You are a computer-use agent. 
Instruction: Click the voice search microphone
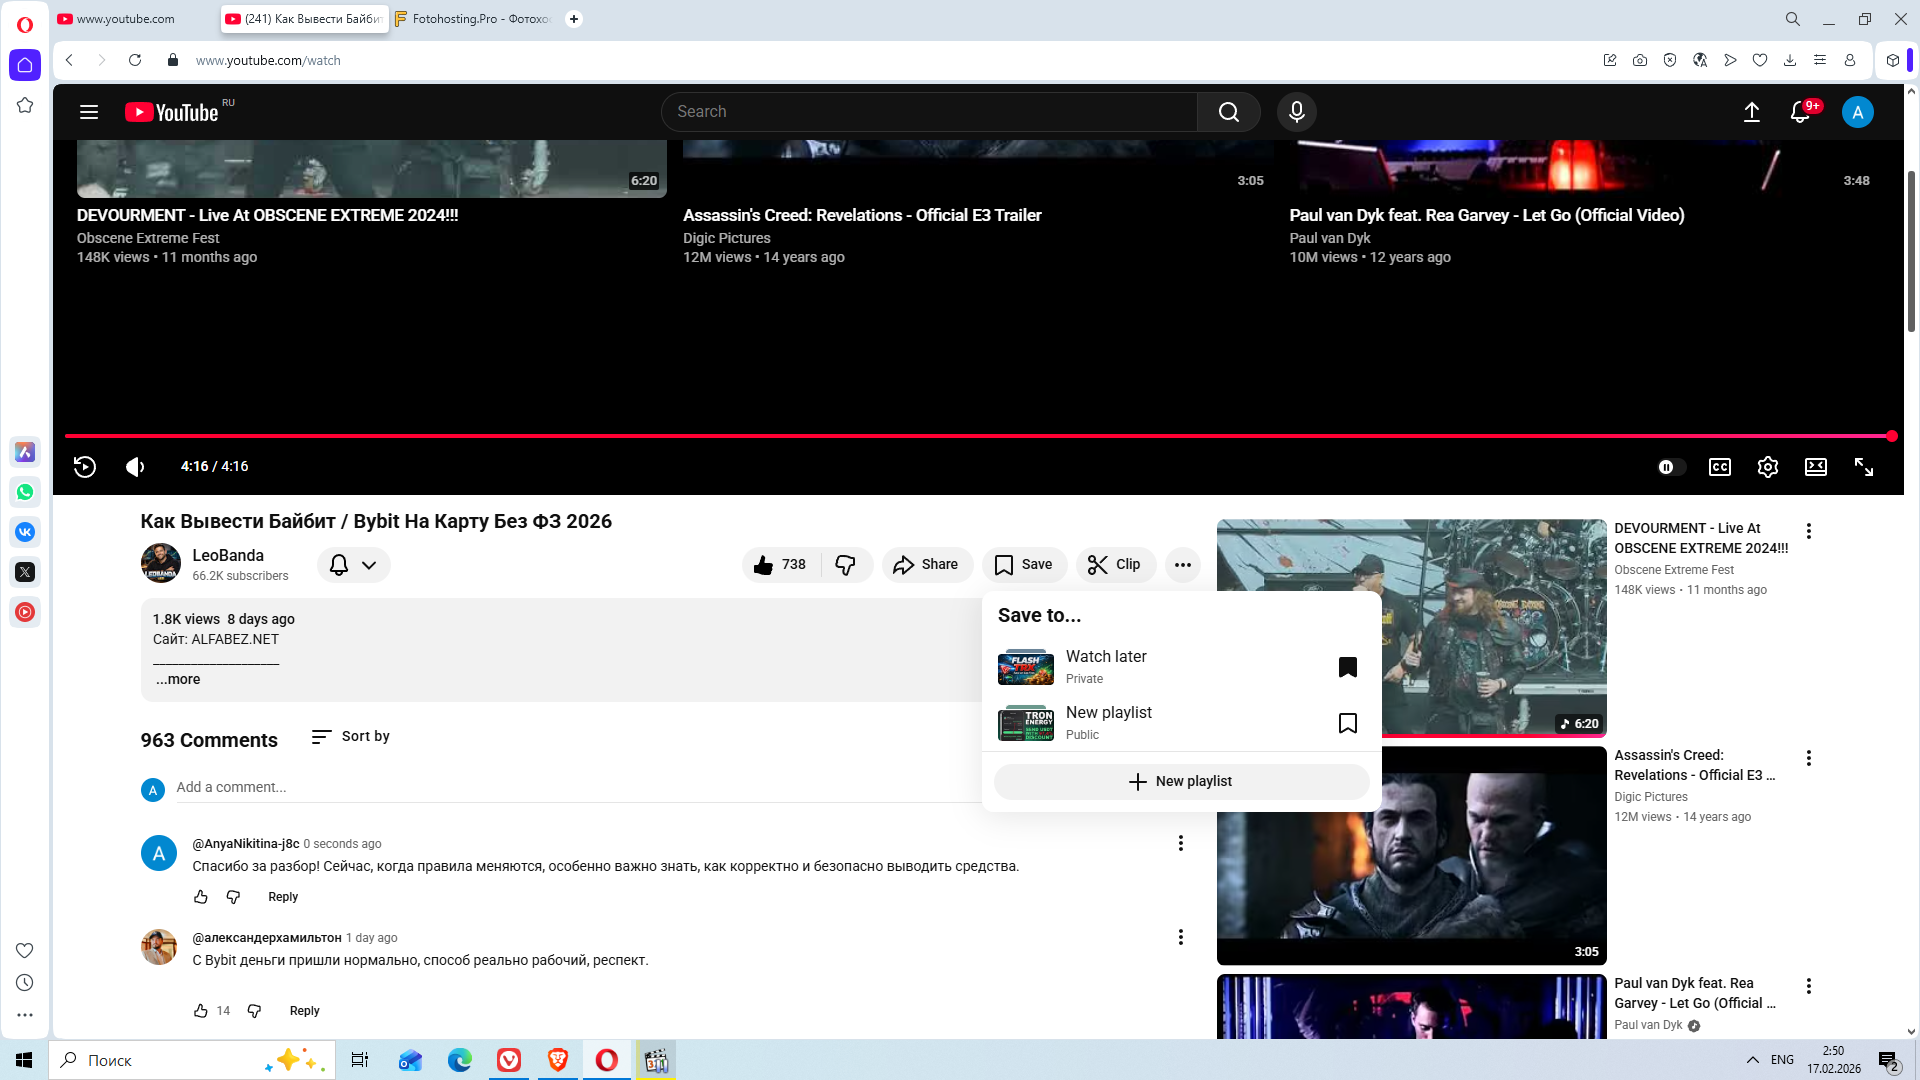pos(1296,112)
